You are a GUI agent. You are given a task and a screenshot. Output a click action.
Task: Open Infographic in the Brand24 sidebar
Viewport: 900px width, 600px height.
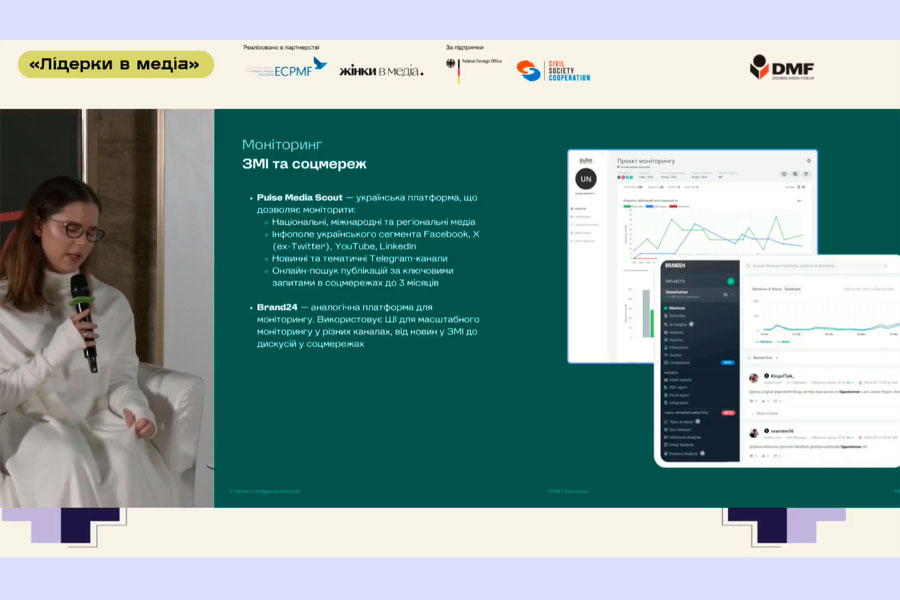click(x=678, y=402)
